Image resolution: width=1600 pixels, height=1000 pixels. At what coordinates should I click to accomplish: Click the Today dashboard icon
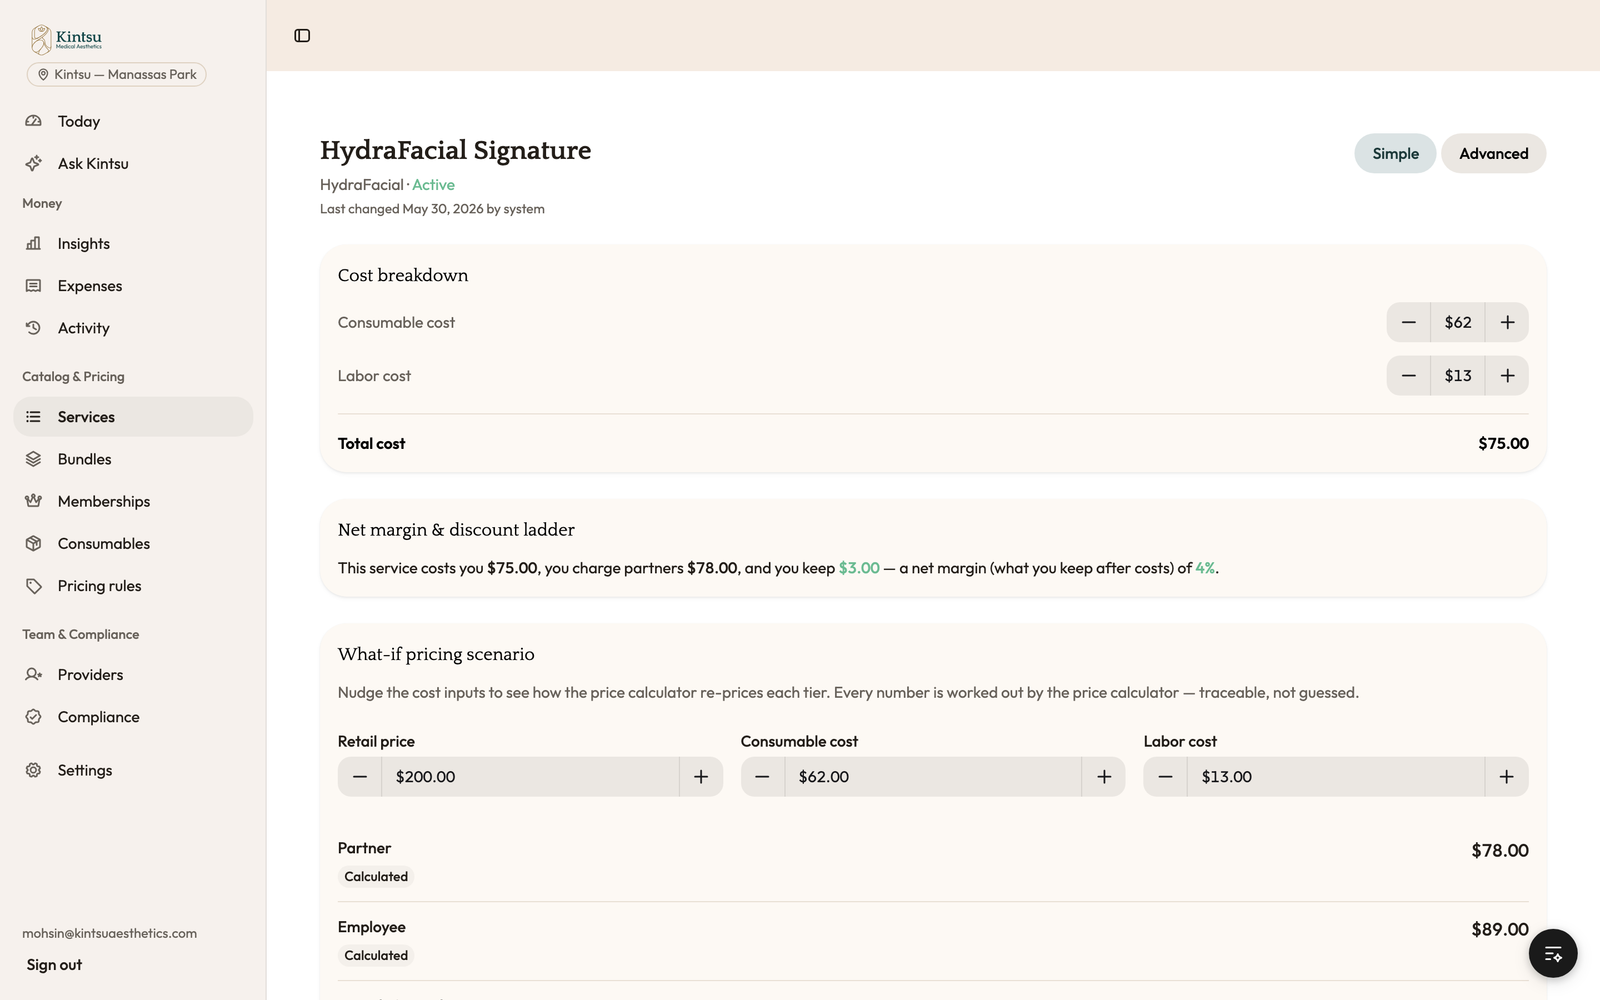[x=34, y=121]
